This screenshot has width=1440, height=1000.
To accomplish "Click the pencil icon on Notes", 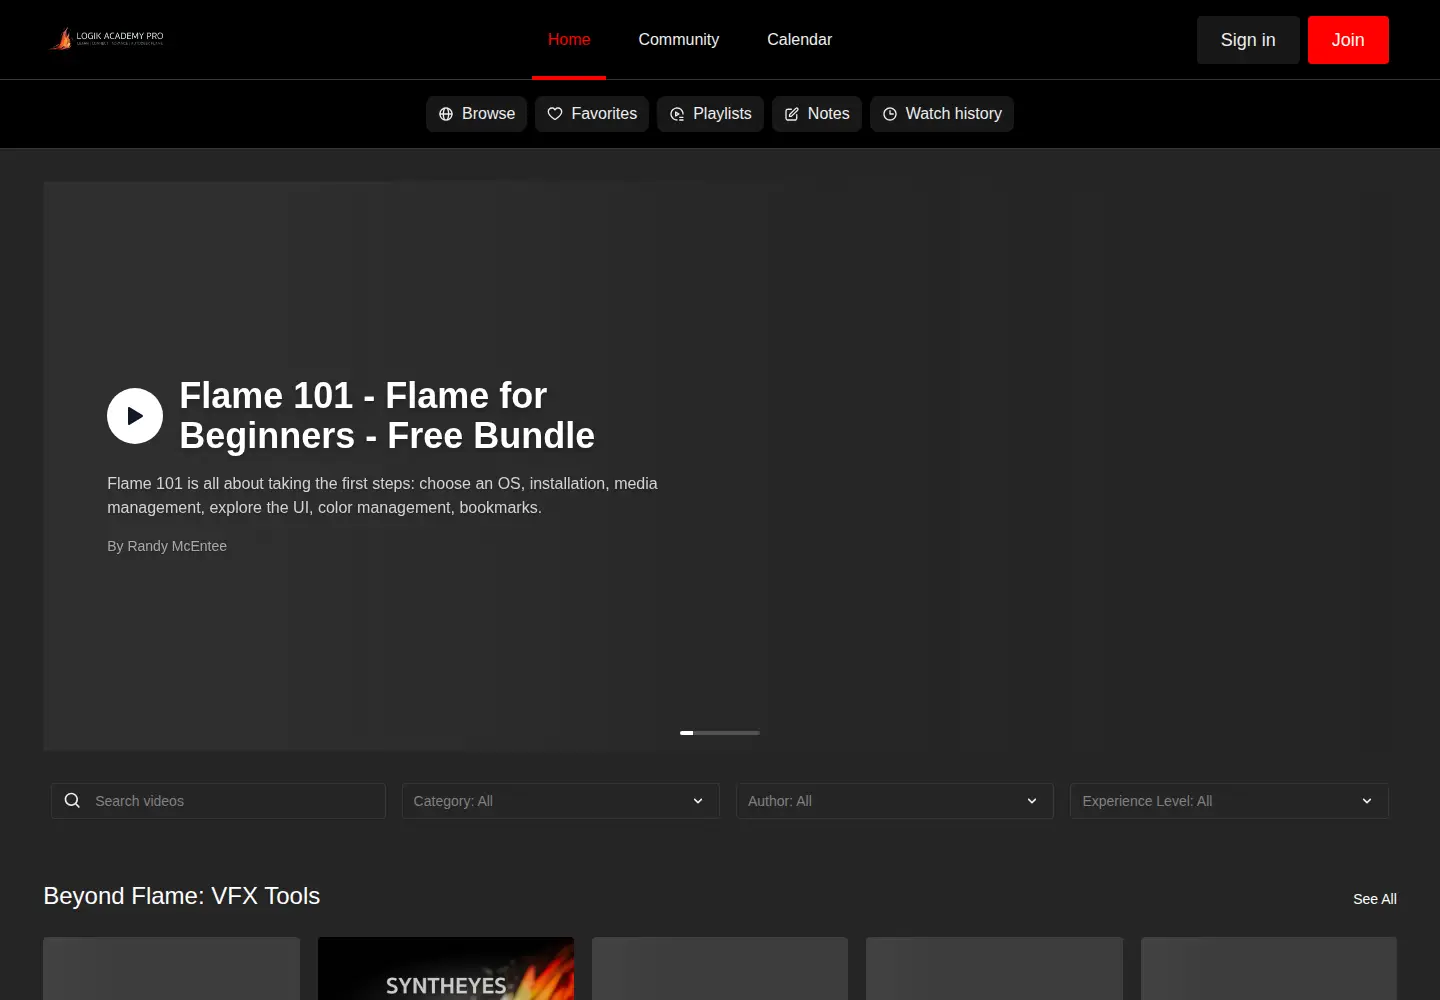I will click(x=792, y=114).
